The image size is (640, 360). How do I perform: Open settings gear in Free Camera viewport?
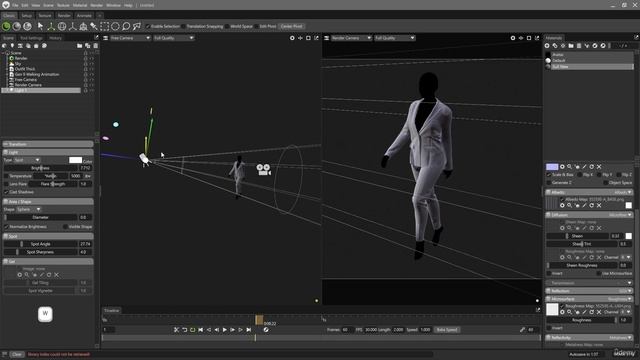point(292,38)
